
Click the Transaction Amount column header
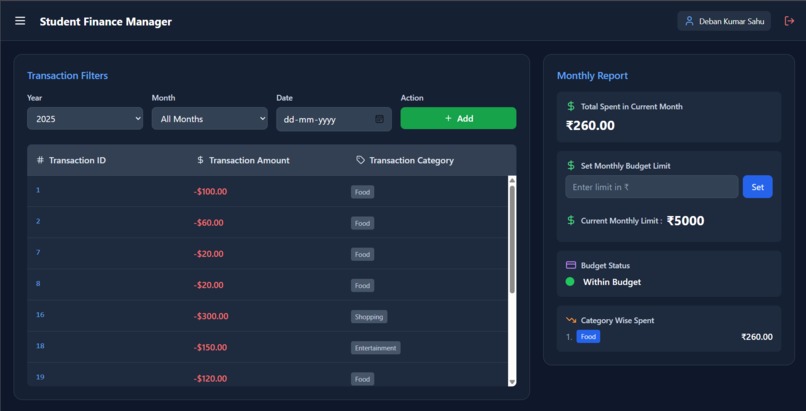(x=249, y=160)
